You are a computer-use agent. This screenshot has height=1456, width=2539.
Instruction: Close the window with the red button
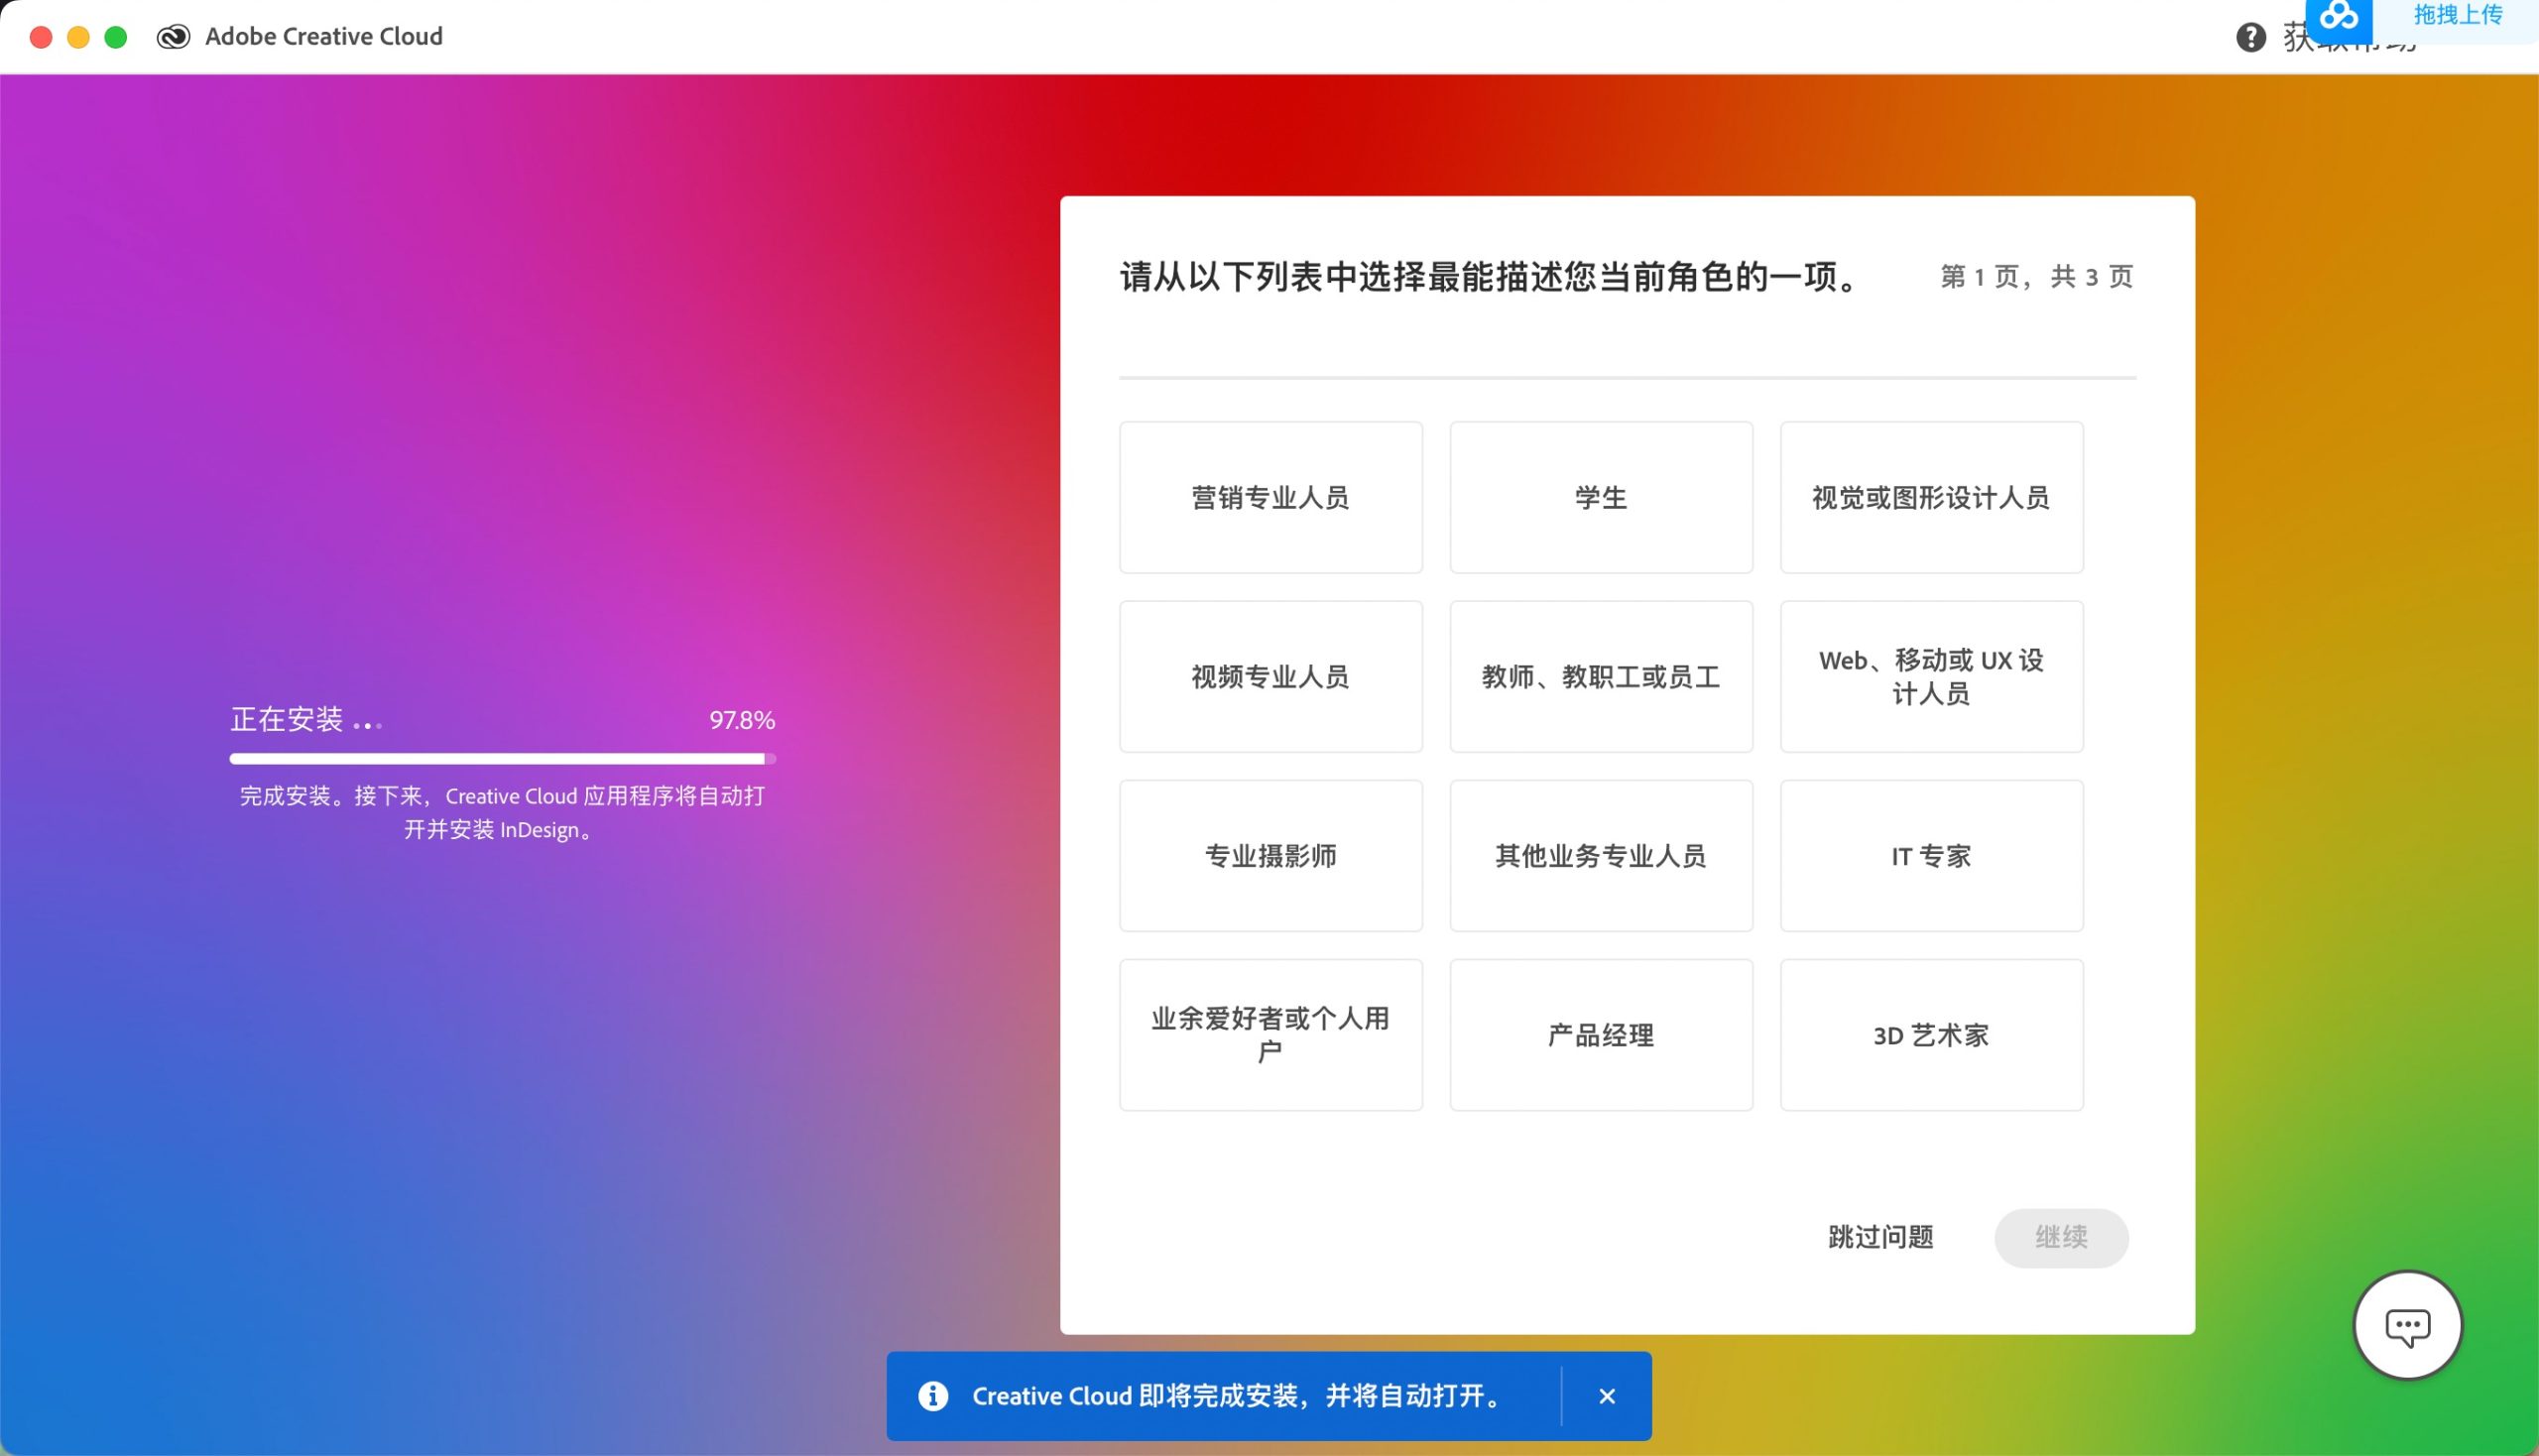[x=41, y=38]
